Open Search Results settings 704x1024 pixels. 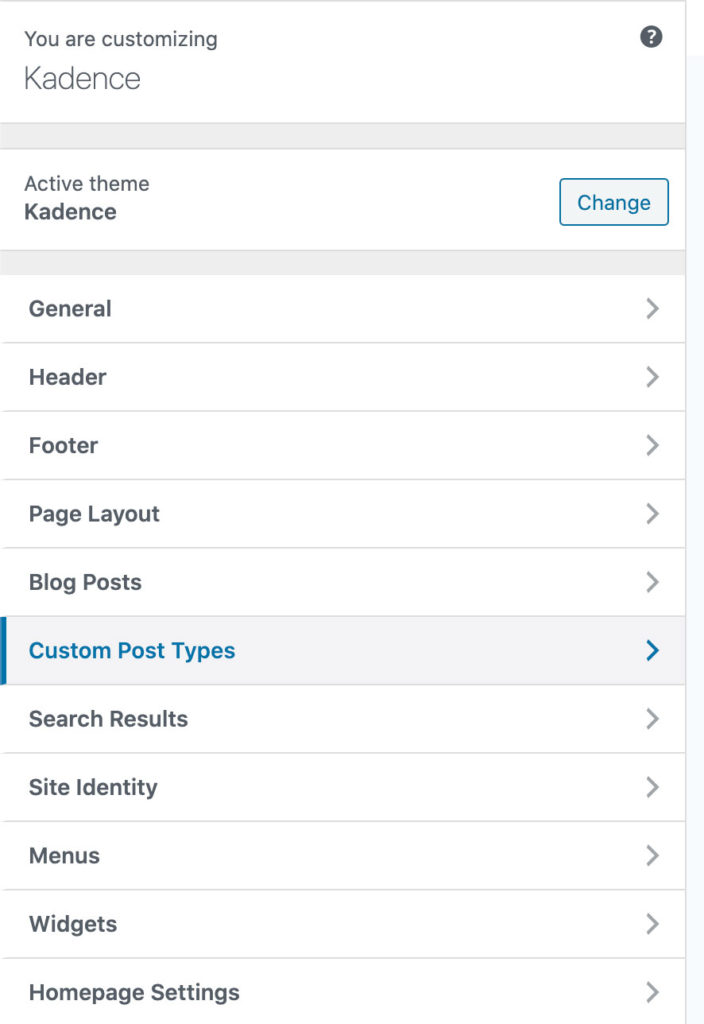click(x=342, y=719)
